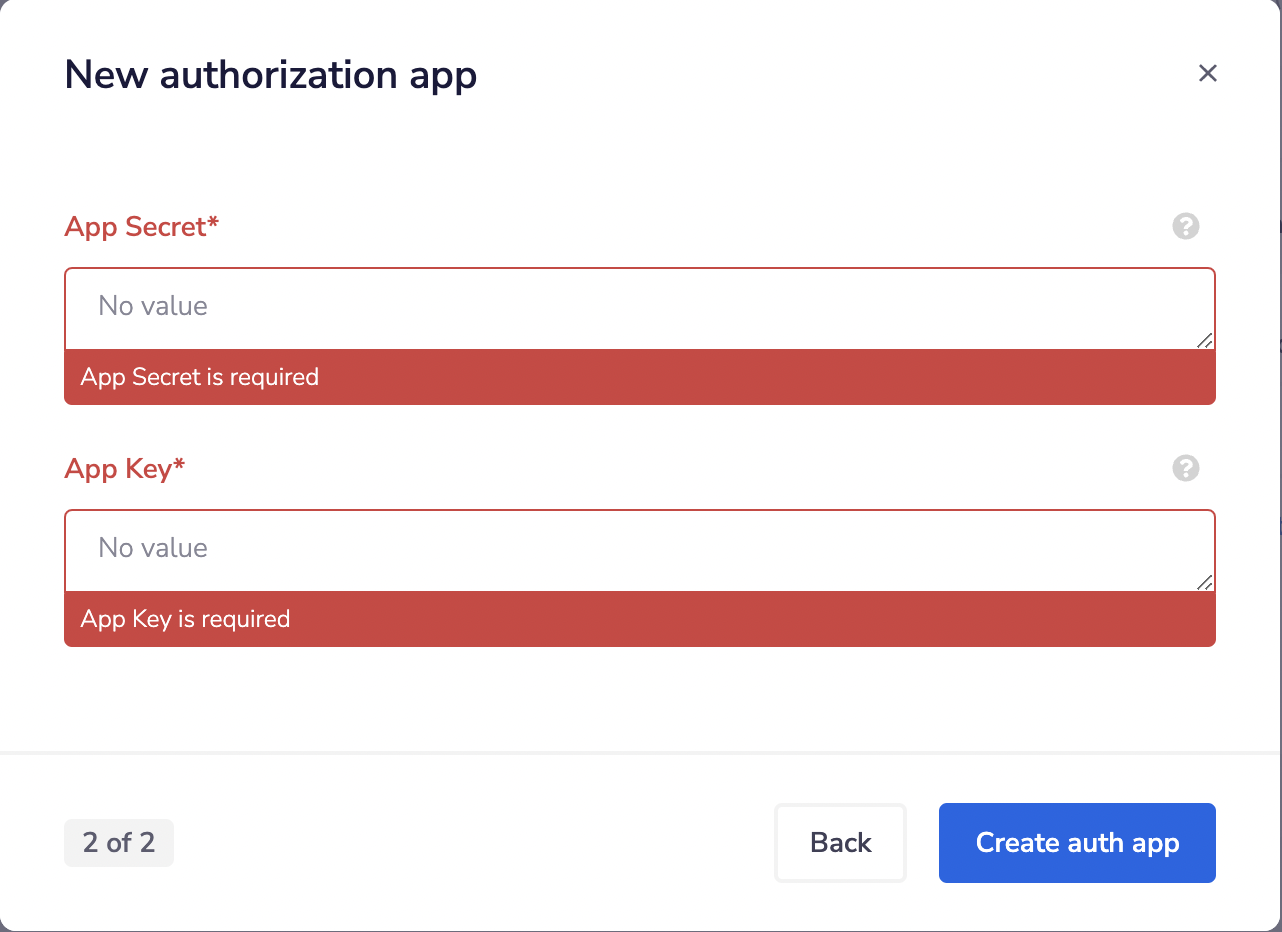
Task: Click the App Key required error banner
Action: (639, 619)
